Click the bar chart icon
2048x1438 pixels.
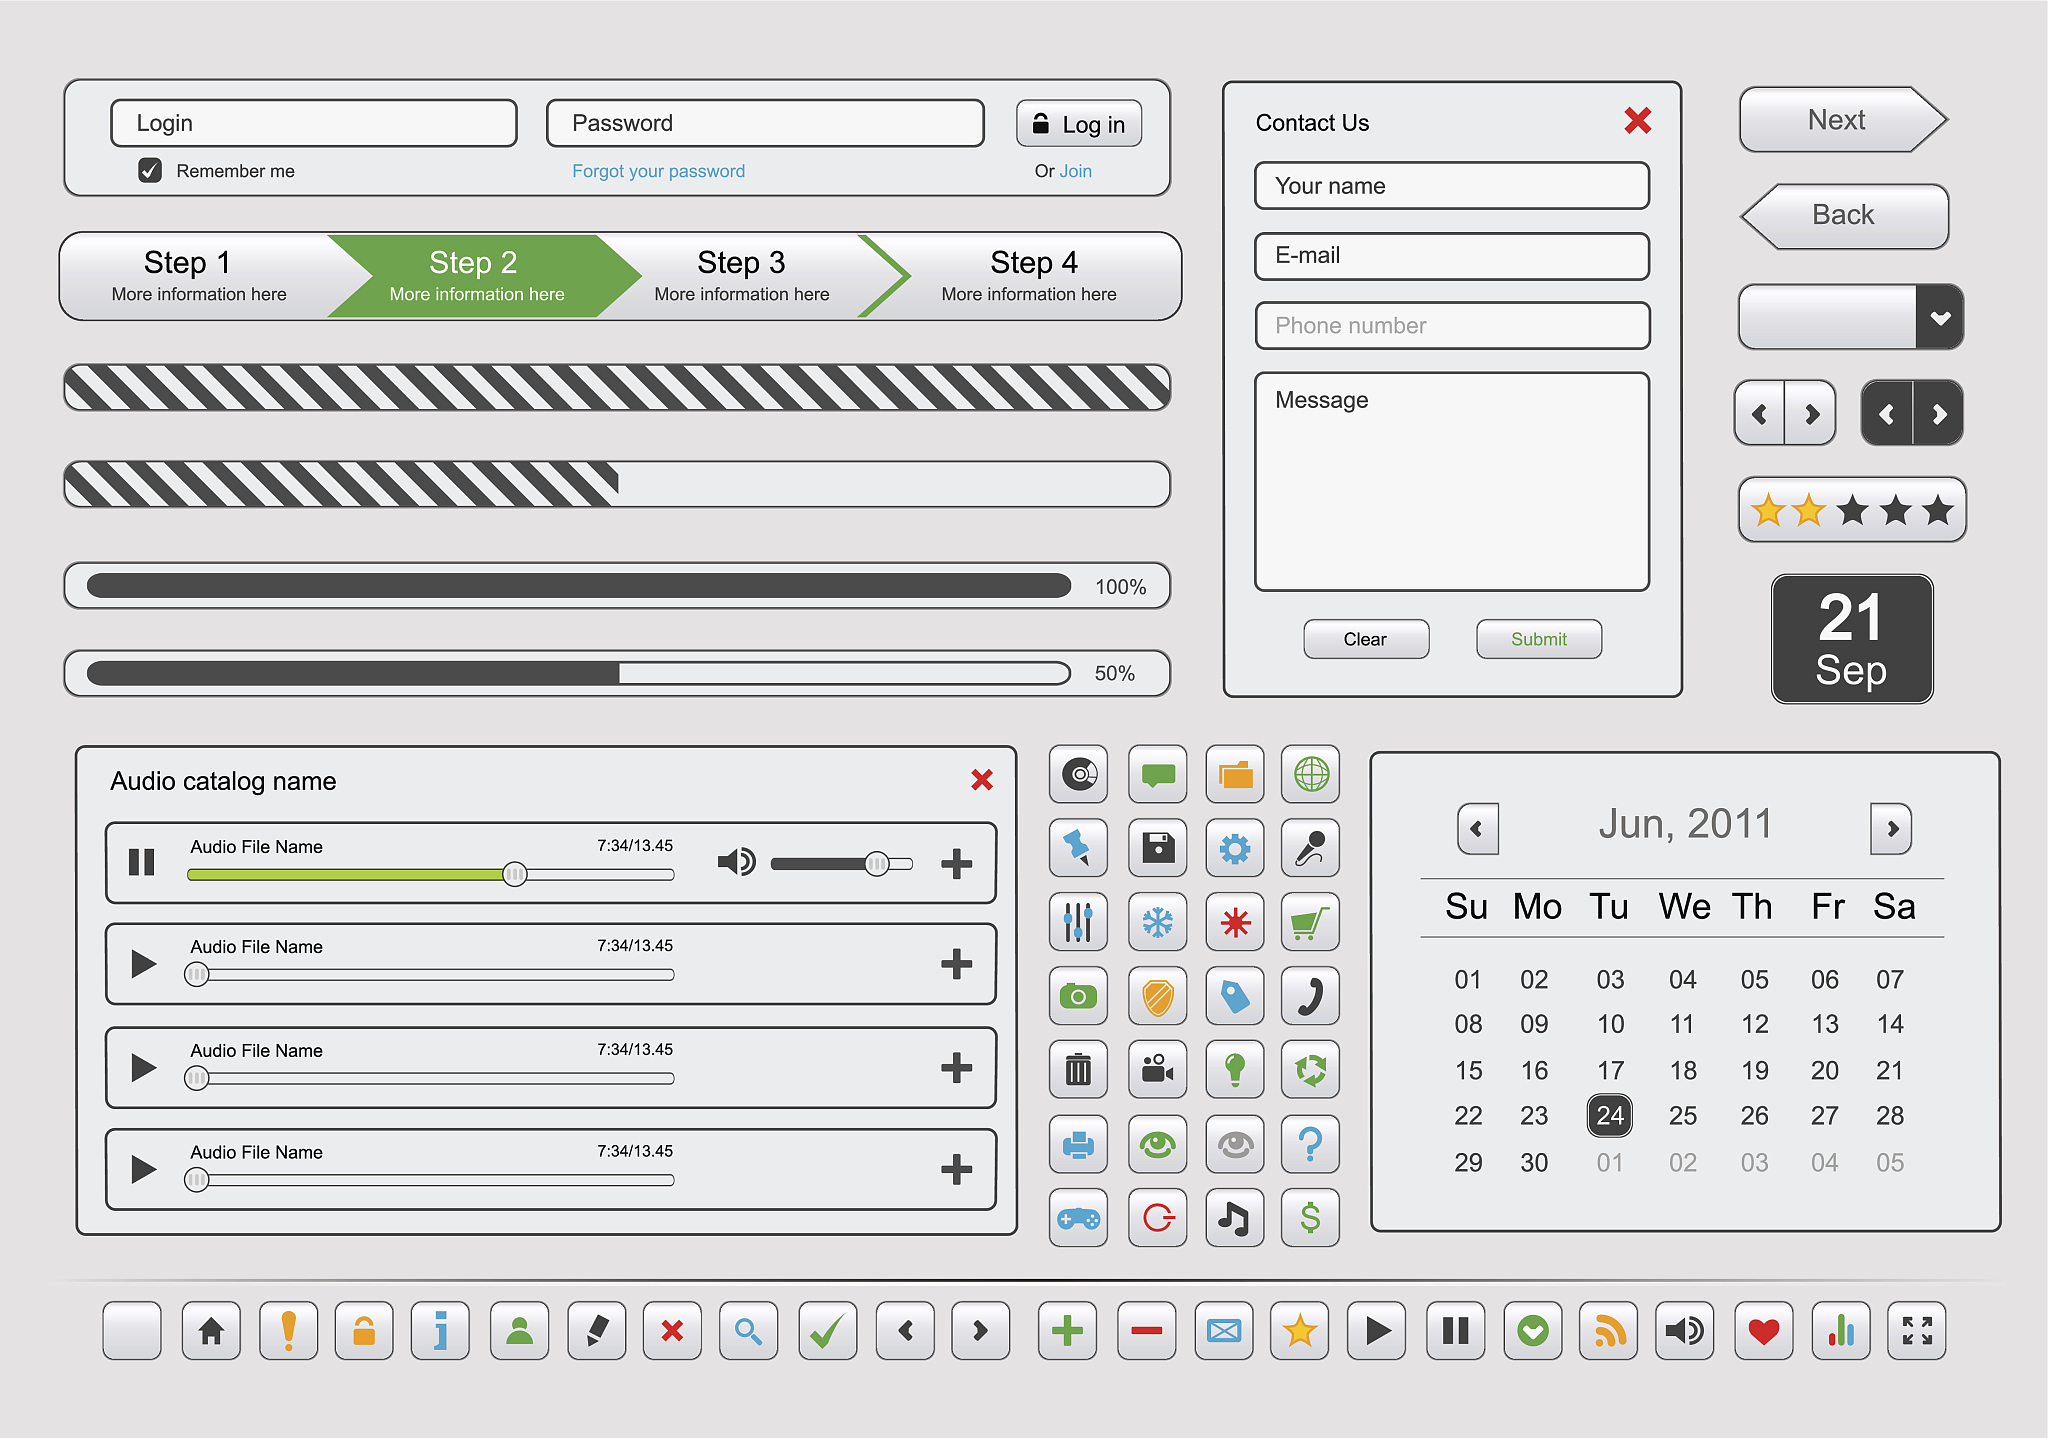click(x=1840, y=1331)
